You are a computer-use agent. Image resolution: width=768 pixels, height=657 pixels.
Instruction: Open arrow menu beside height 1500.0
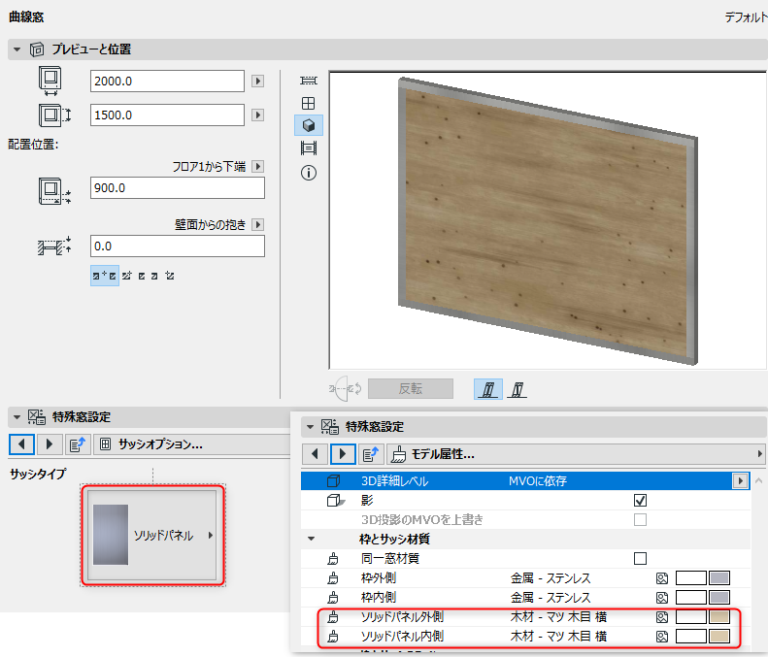point(258,115)
